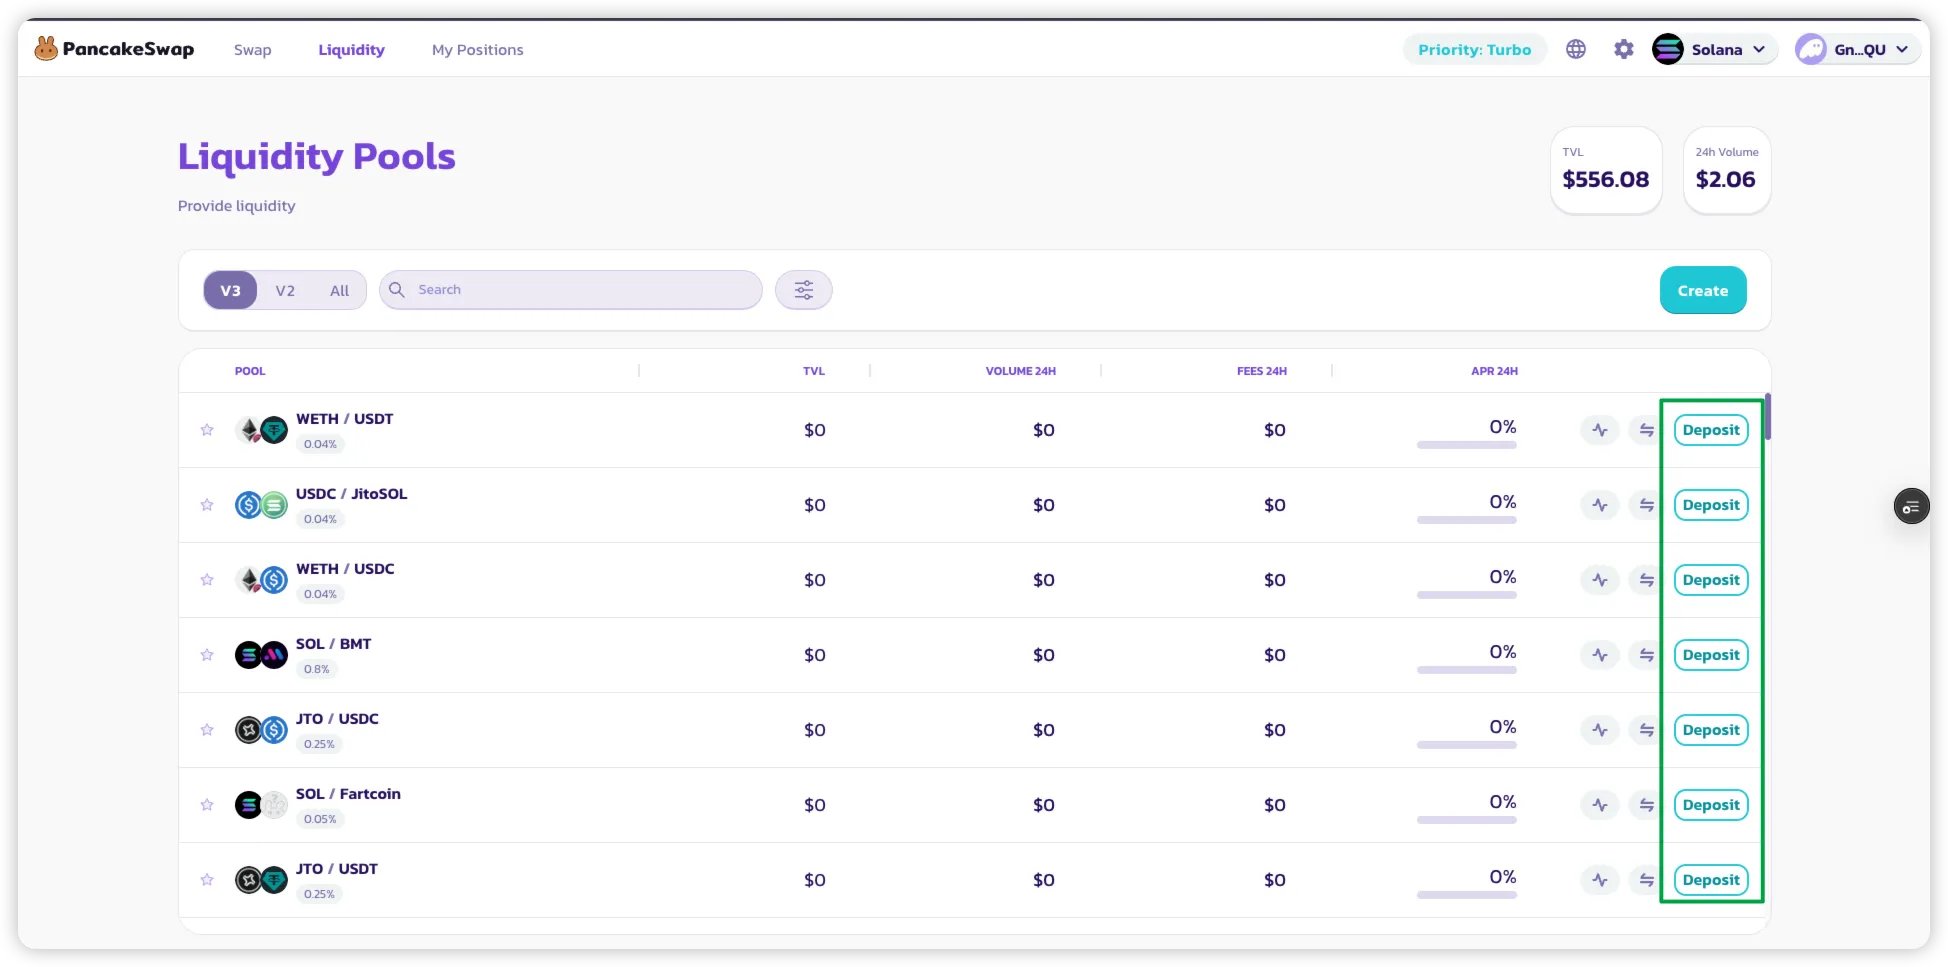Star the SOL / Fartcoin pool
Image resolution: width=1948 pixels, height=967 pixels.
pyautogui.click(x=207, y=805)
